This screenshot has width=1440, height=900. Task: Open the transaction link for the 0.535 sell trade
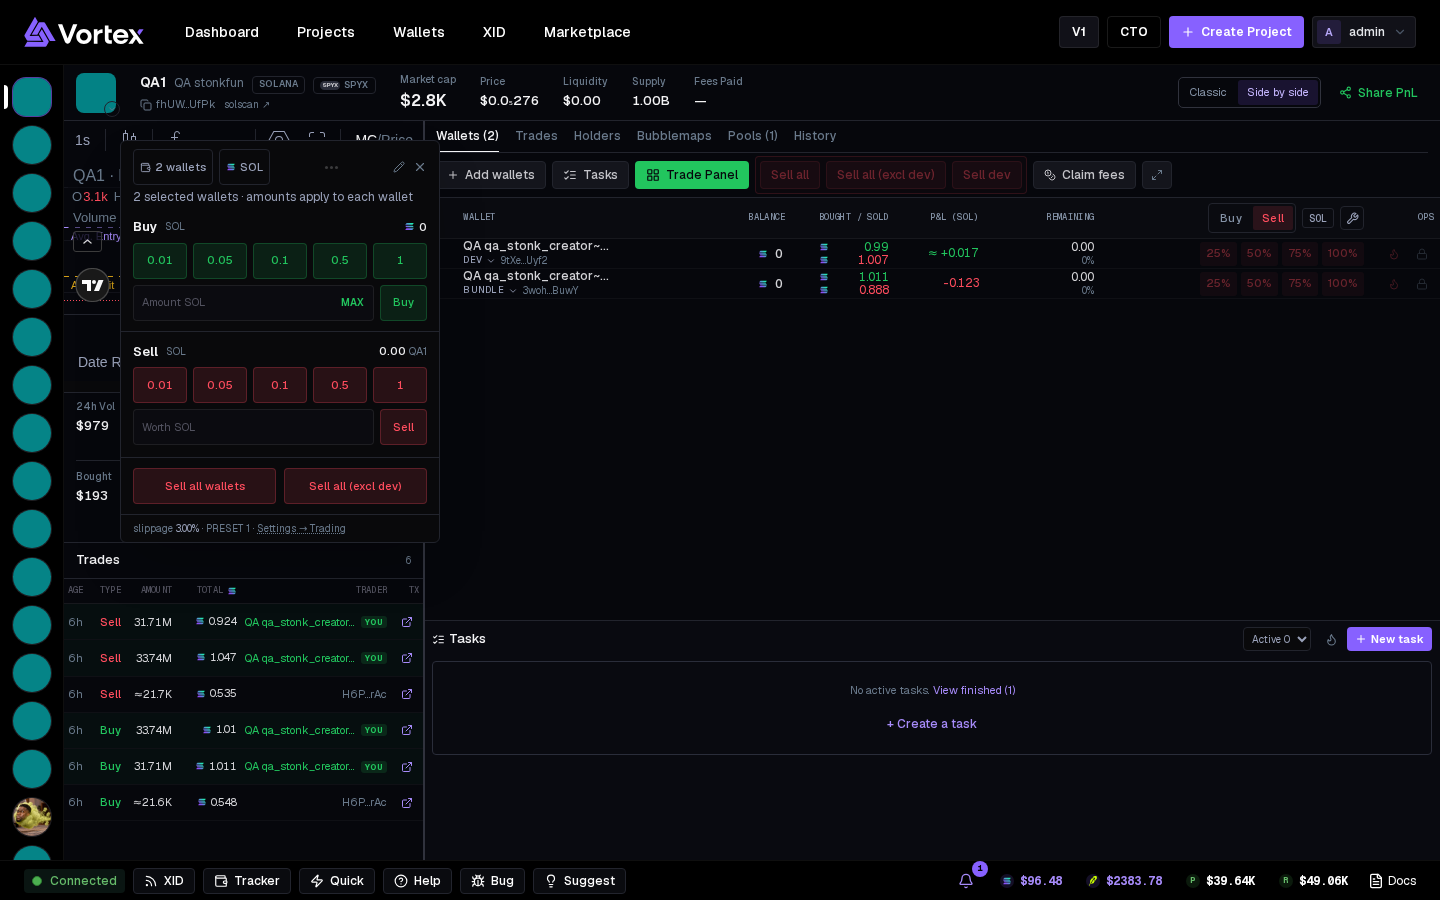[407, 694]
